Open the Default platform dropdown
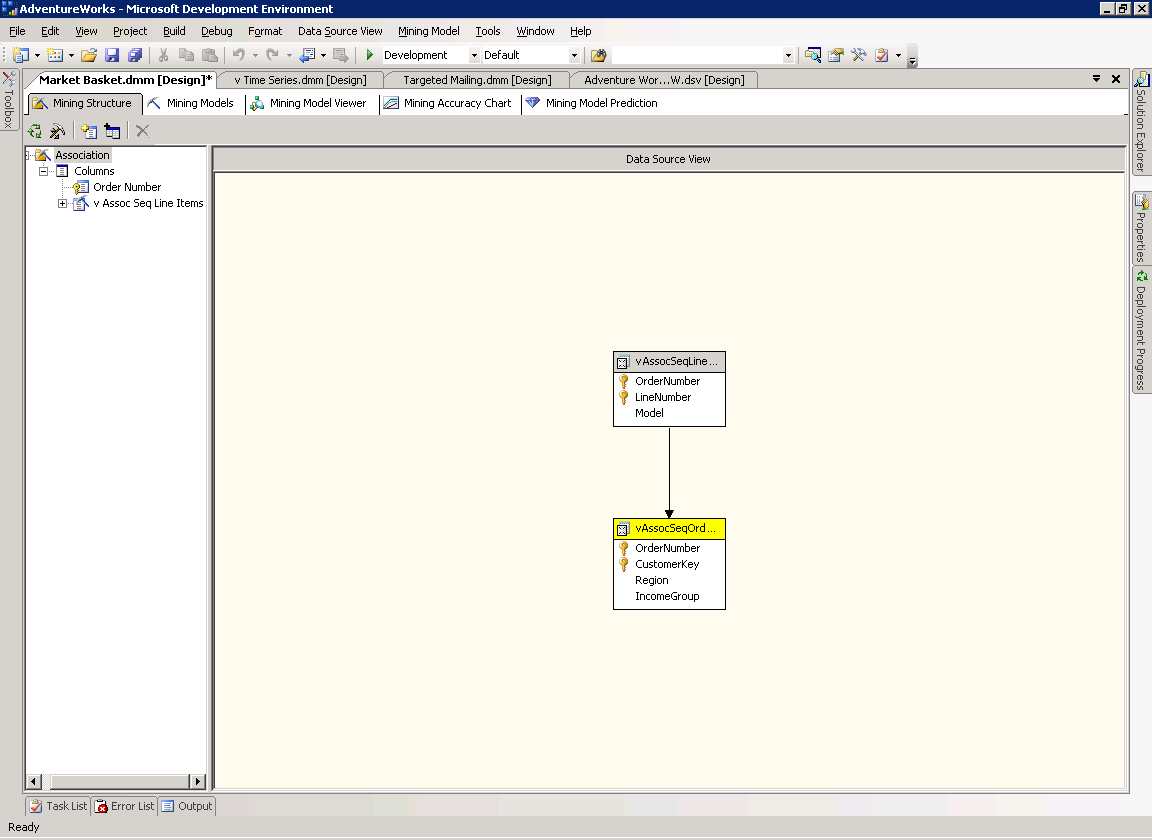 tap(574, 55)
